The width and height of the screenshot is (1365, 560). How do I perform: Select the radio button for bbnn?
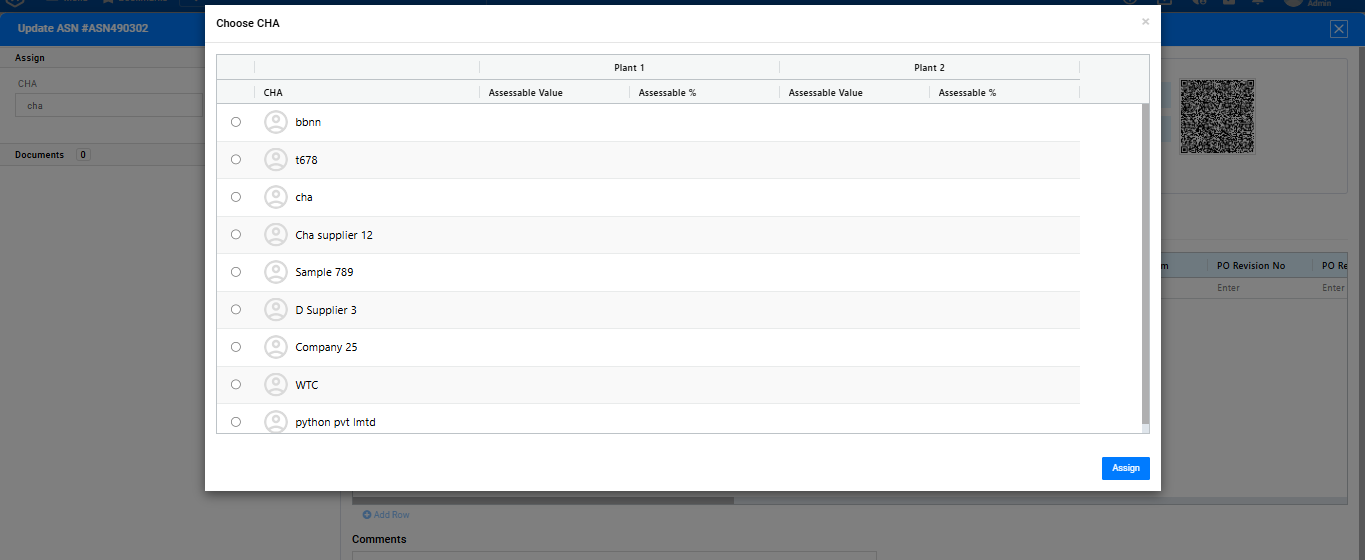[x=236, y=122]
